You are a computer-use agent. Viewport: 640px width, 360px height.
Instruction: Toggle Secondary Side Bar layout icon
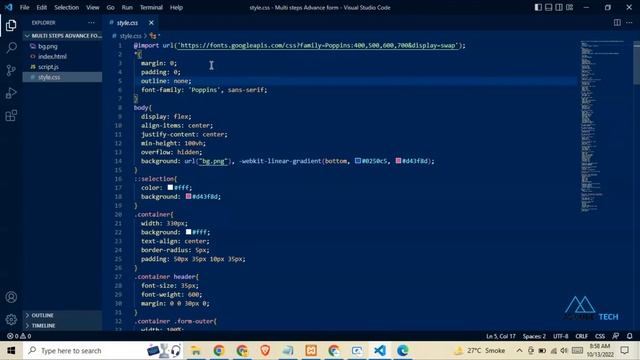tap(559, 7)
